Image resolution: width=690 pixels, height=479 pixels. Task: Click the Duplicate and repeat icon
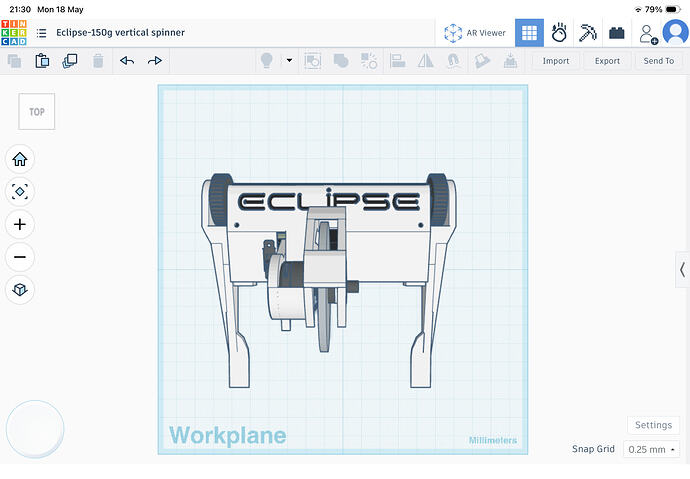coord(70,61)
